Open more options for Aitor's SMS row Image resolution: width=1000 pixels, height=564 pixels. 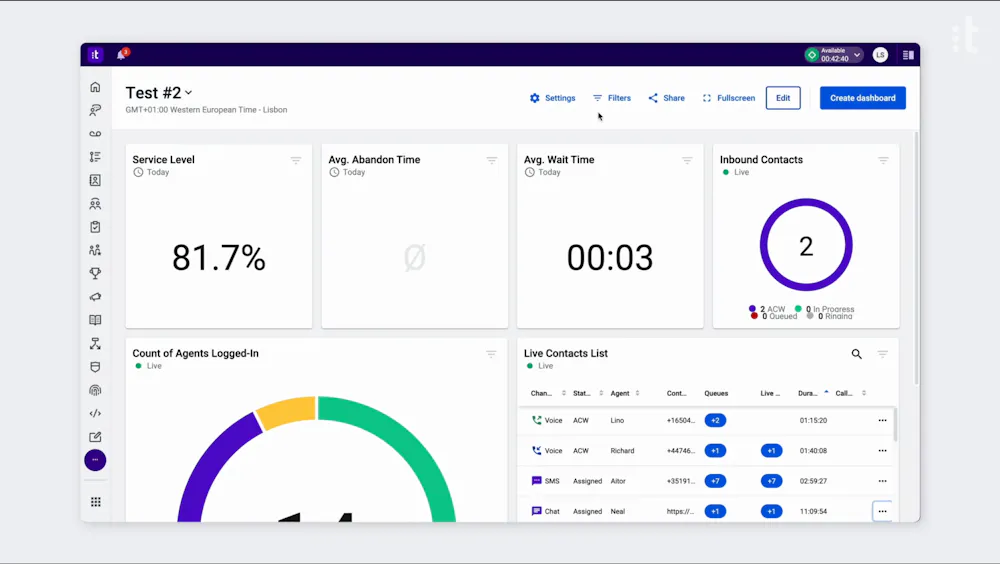point(883,481)
